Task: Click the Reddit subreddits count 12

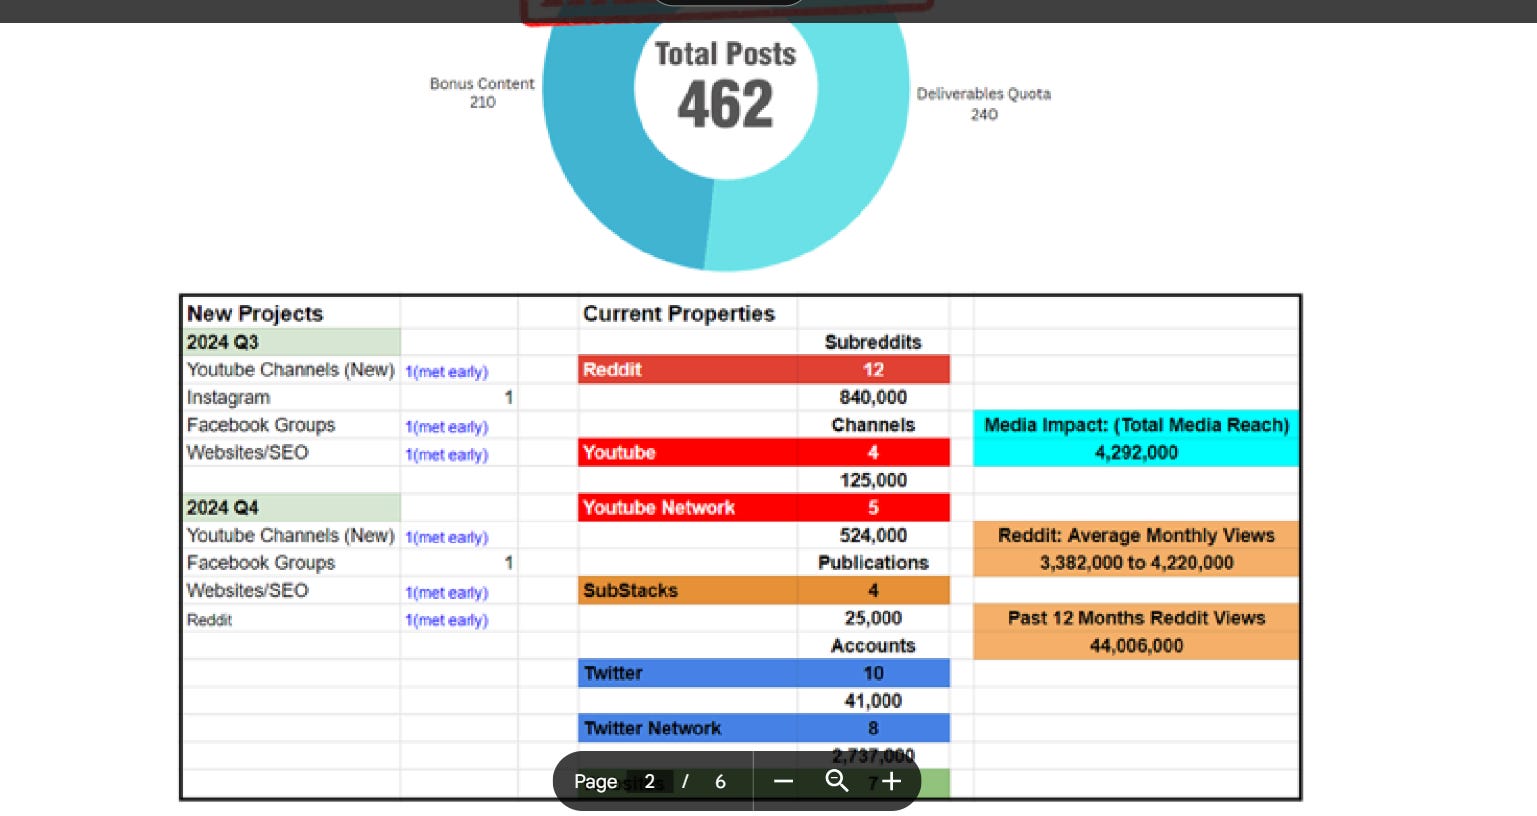Action: tap(873, 370)
